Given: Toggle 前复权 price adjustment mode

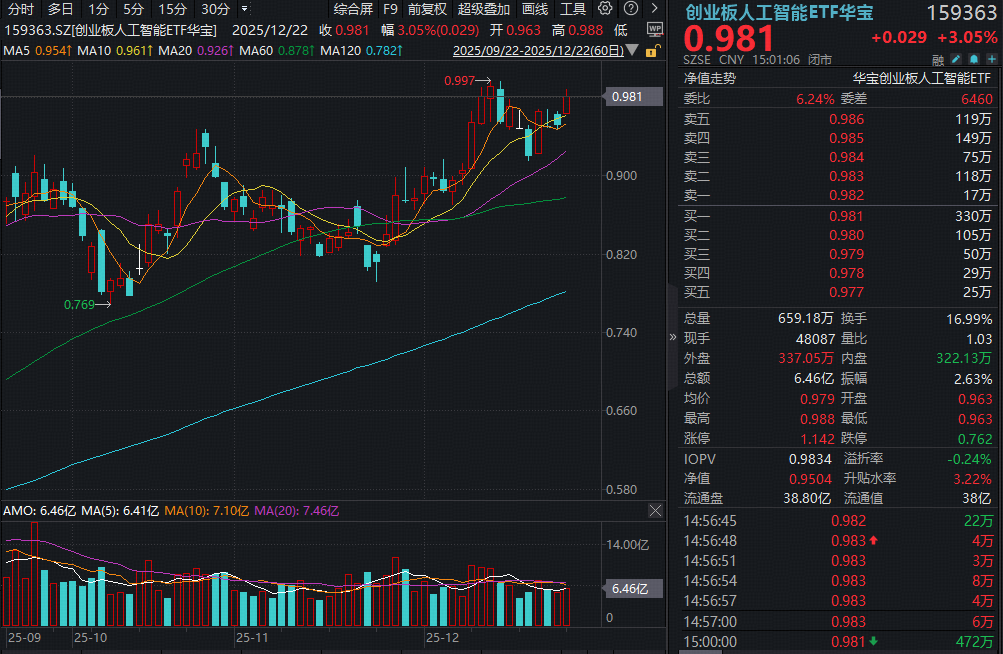Looking at the screenshot, I should point(427,9).
